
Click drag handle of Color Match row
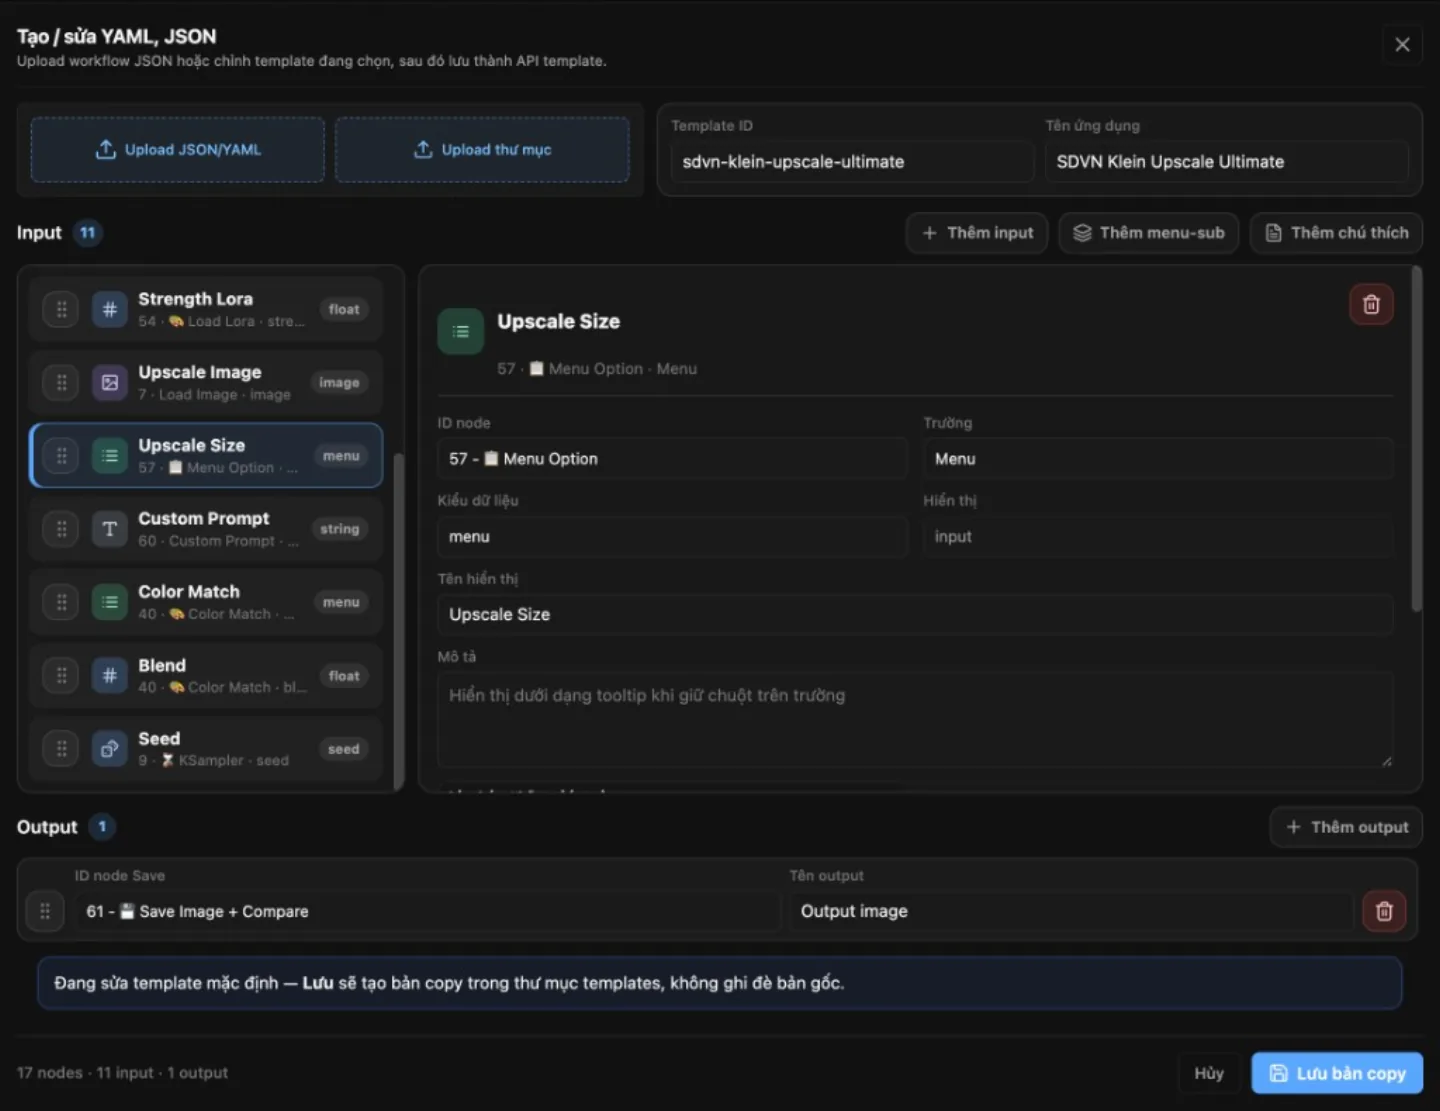pos(61,602)
